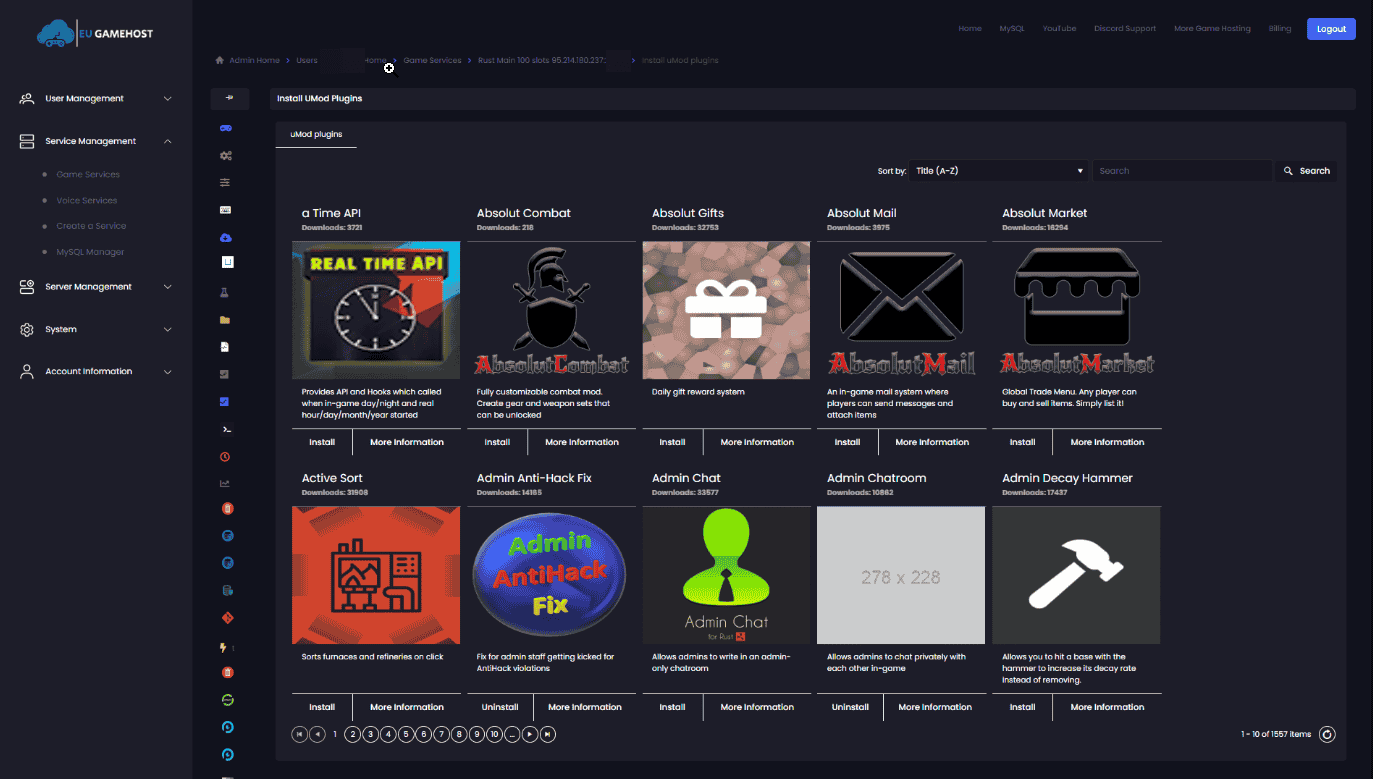This screenshot has width=1373, height=779.
Task: Click the blue checked box sidebar icon
Action: tap(226, 402)
